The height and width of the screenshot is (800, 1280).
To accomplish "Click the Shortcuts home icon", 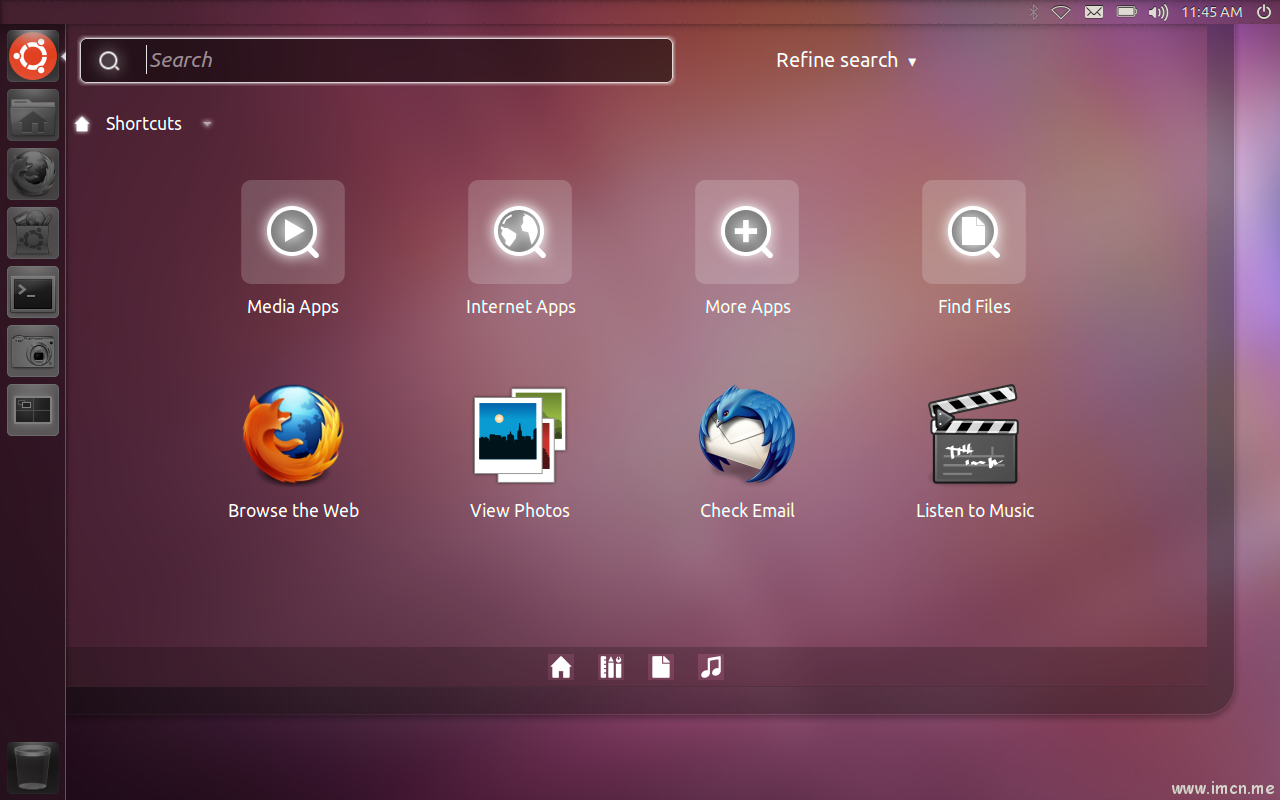I will [x=83, y=124].
